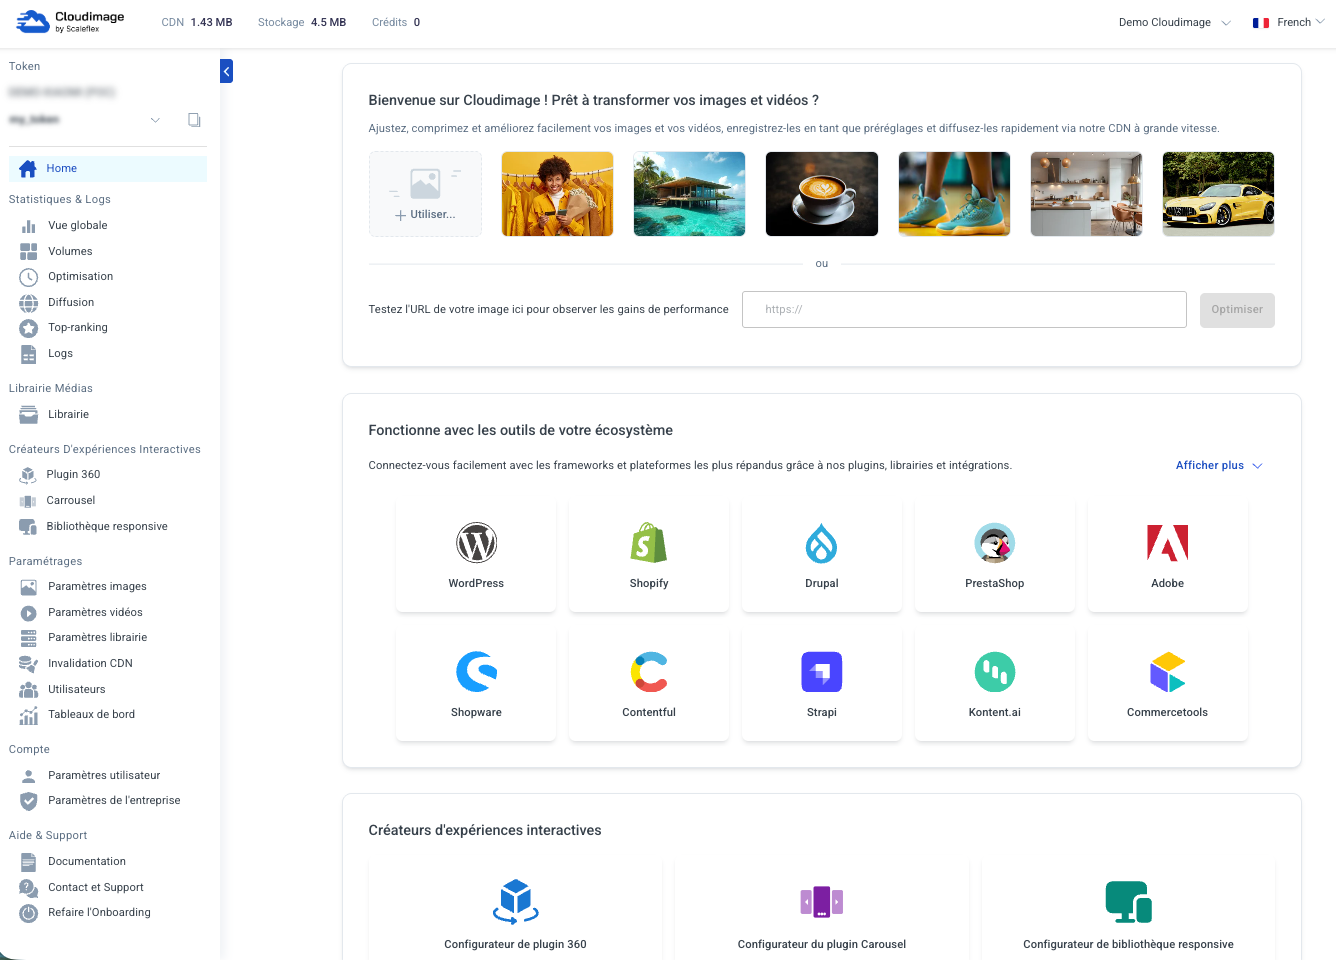The width and height of the screenshot is (1336, 960).
Task: Click the Carrousel sidebar icon
Action: click(28, 501)
